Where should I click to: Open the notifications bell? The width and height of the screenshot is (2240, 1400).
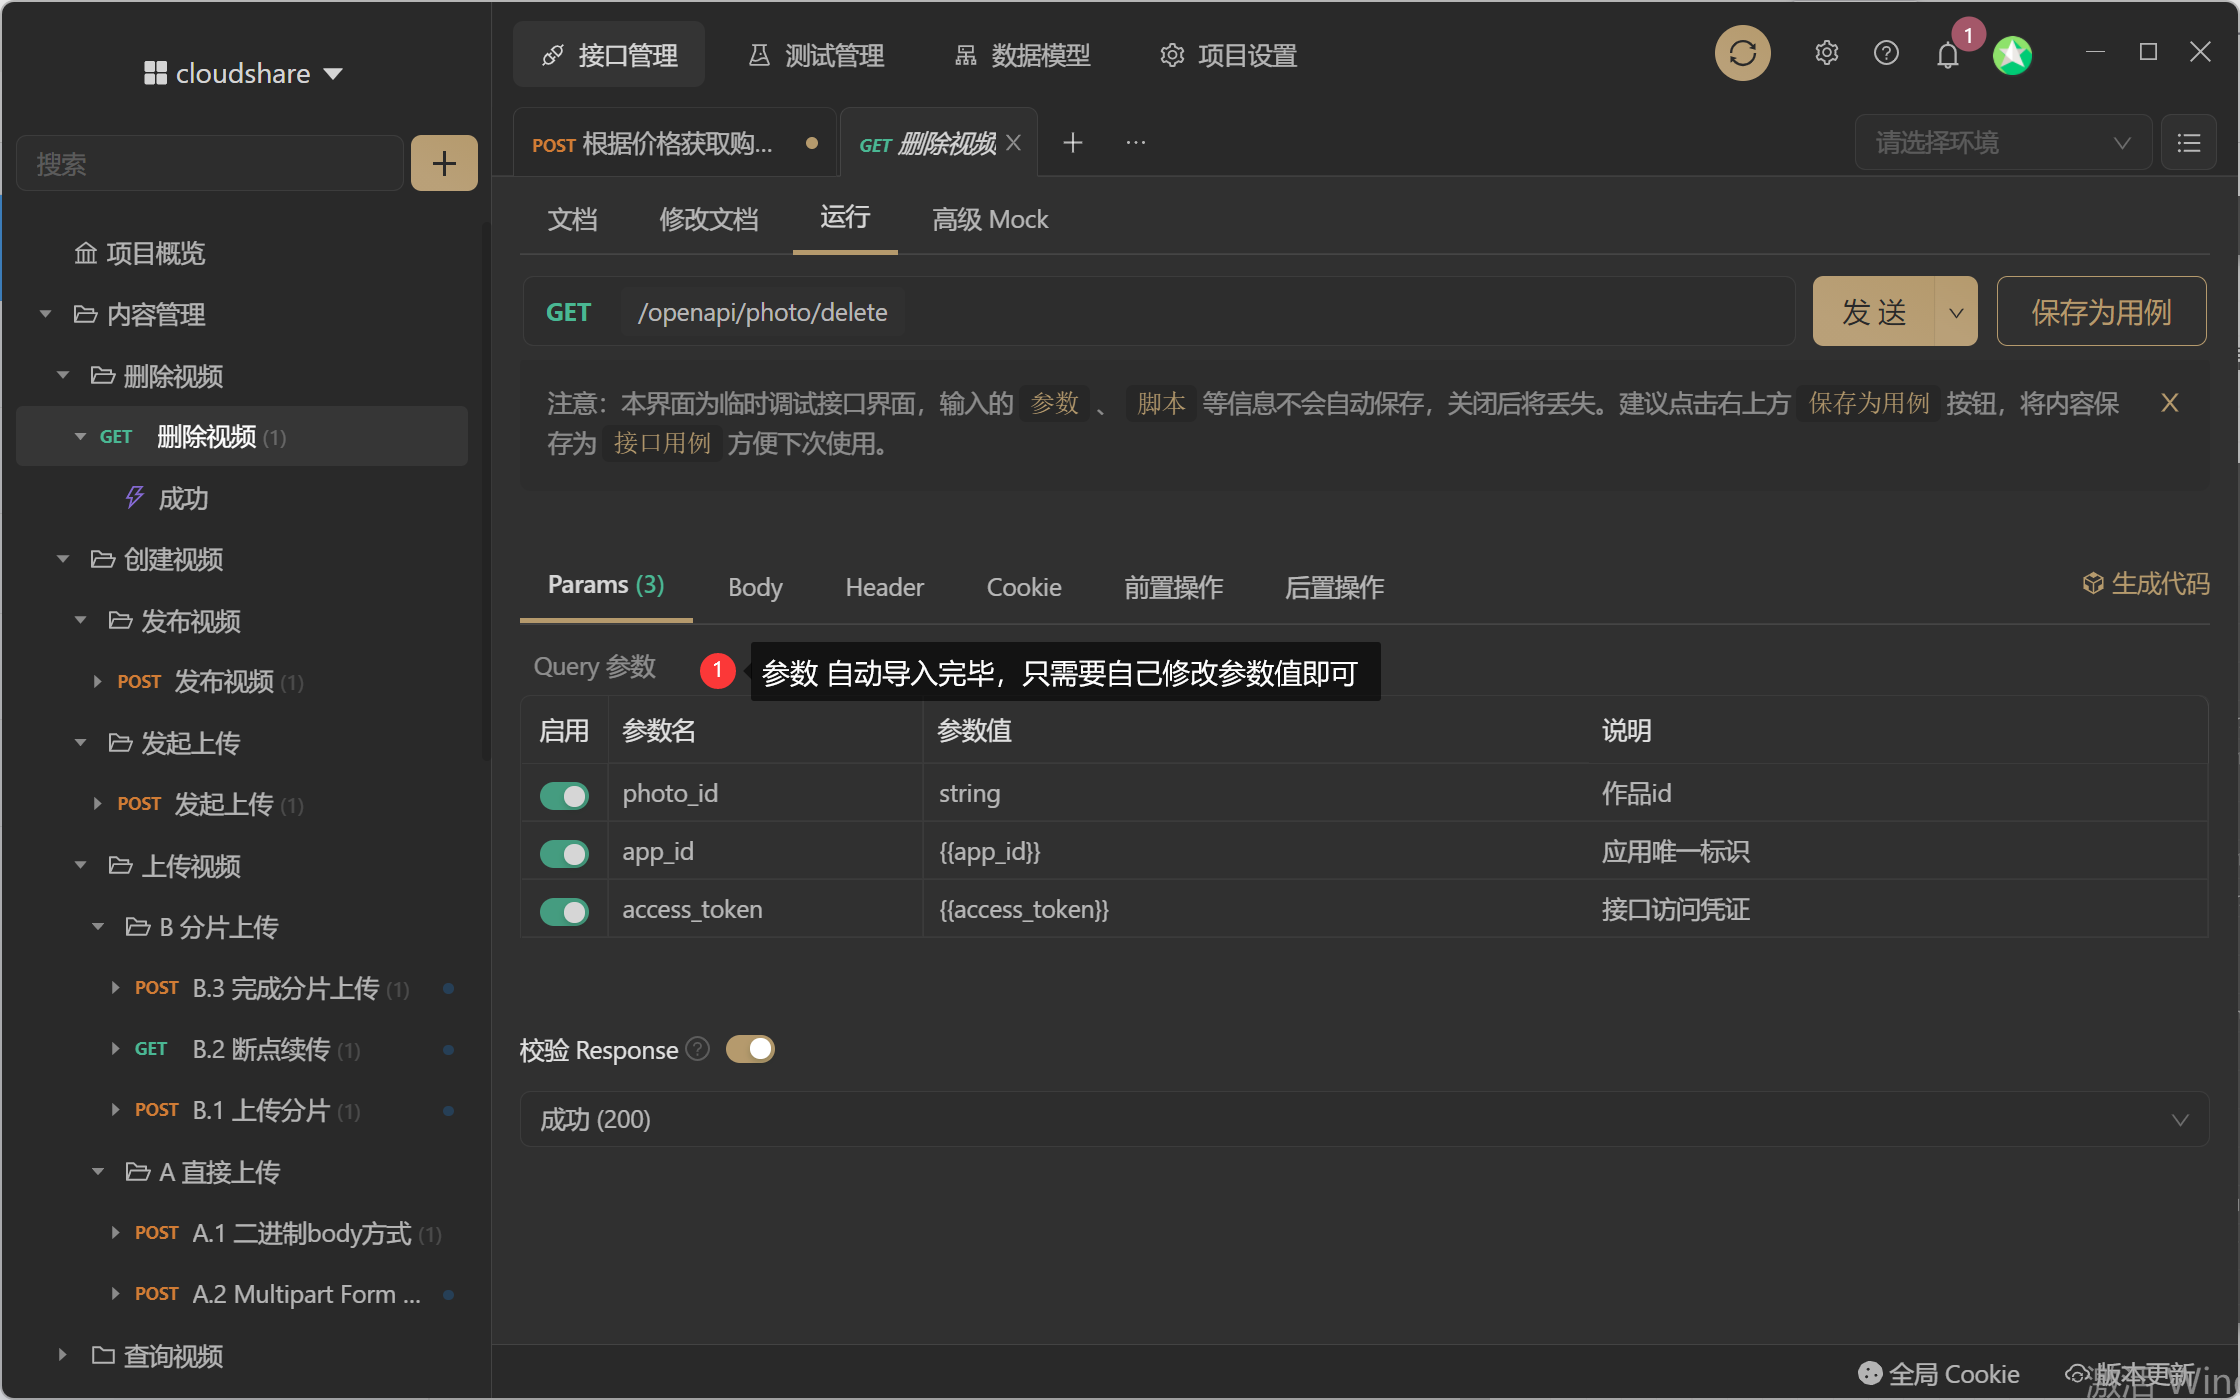(x=1947, y=55)
